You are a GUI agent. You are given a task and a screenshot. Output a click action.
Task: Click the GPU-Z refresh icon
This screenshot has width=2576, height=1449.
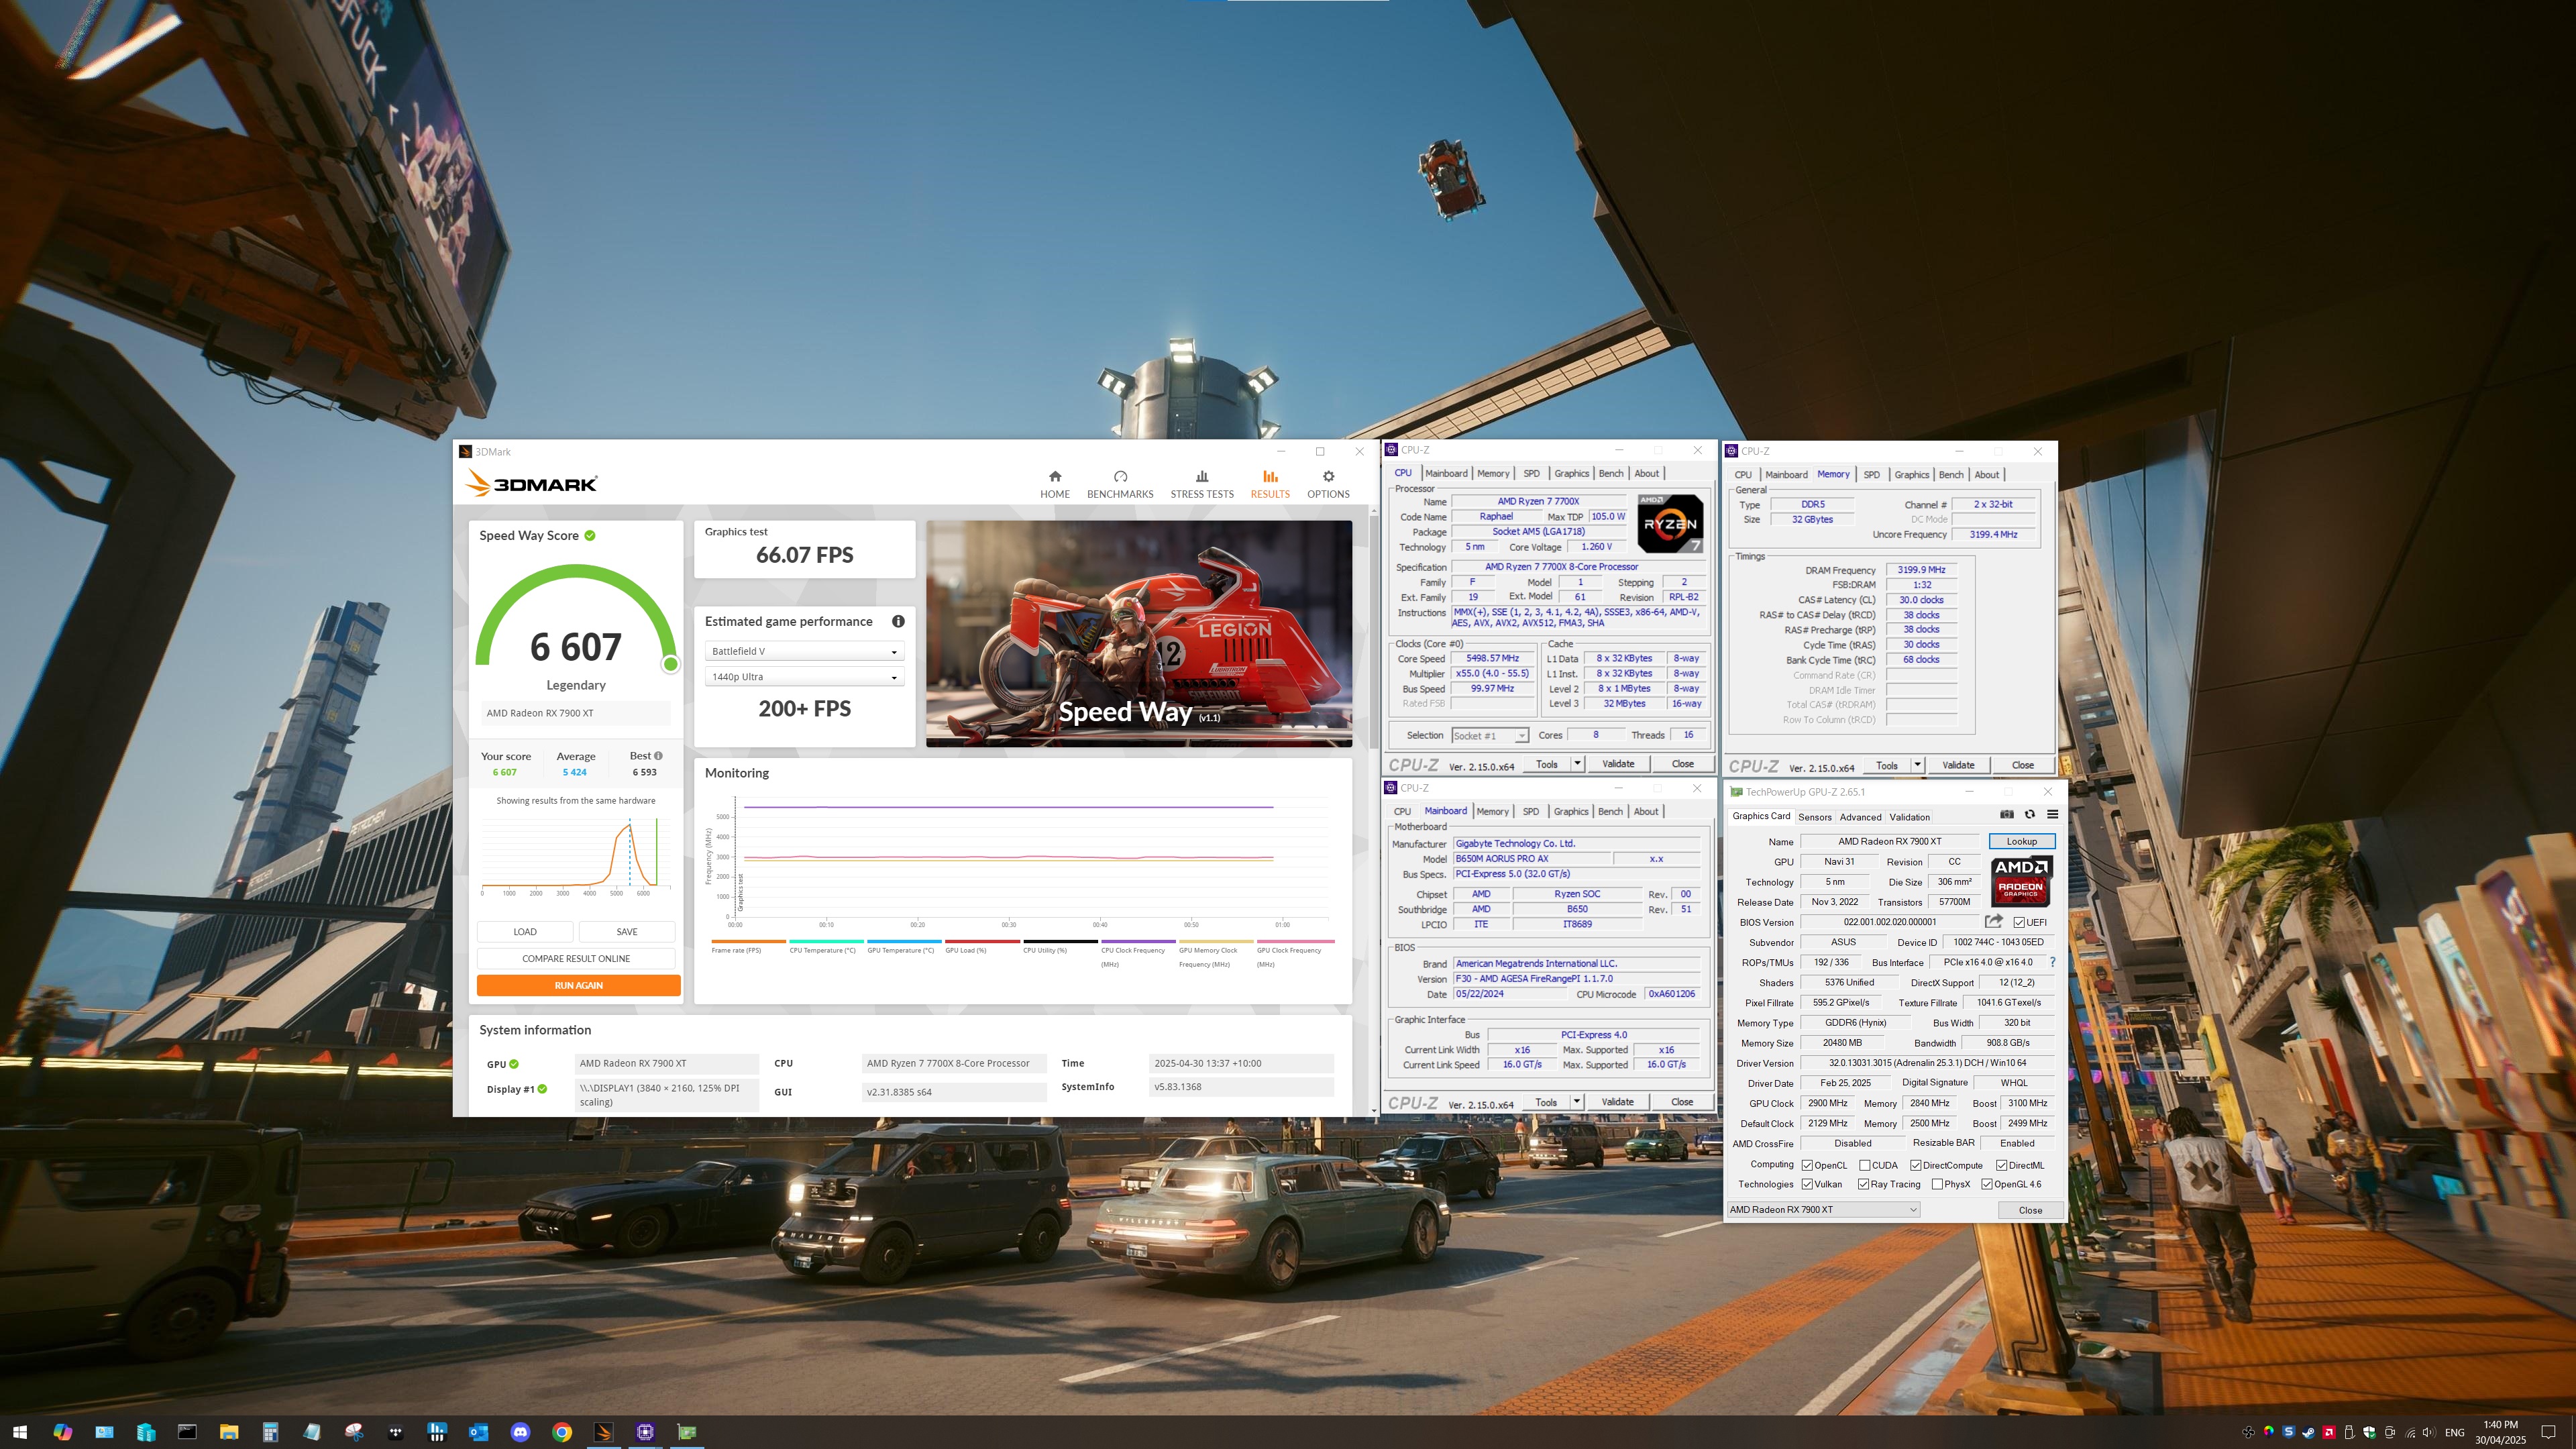tap(2029, 814)
